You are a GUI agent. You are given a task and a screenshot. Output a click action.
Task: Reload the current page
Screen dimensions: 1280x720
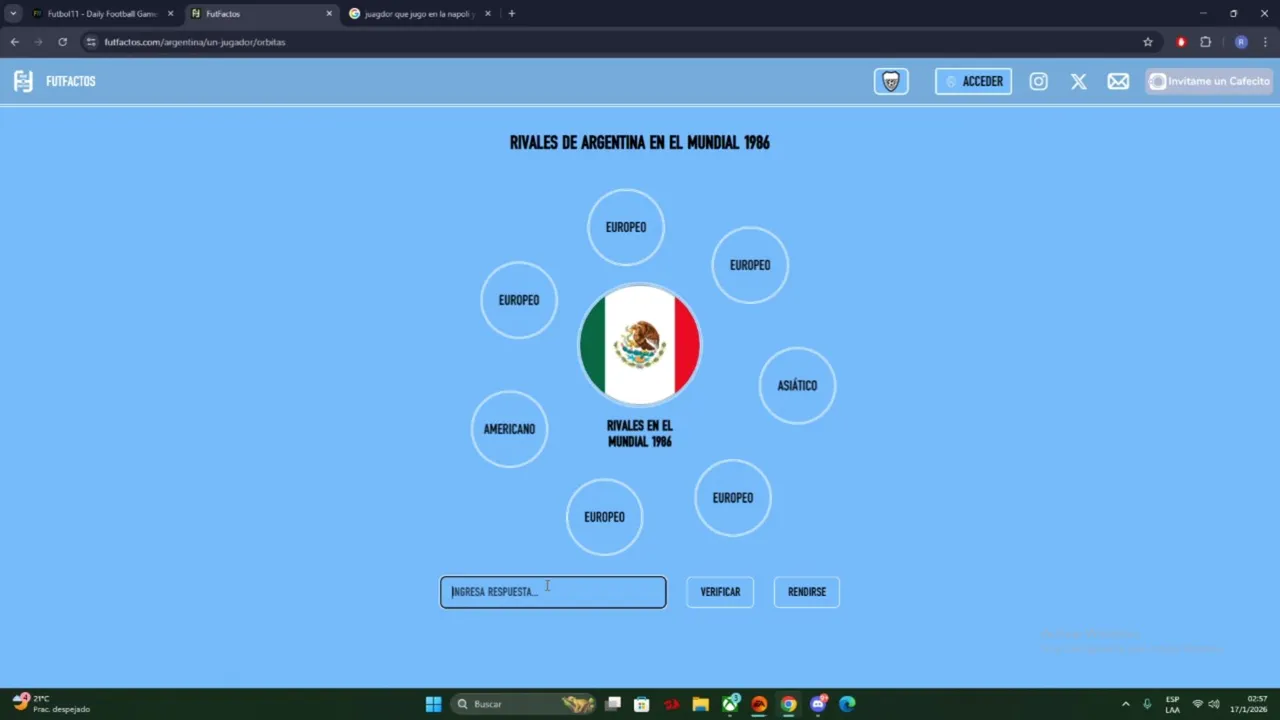click(62, 42)
